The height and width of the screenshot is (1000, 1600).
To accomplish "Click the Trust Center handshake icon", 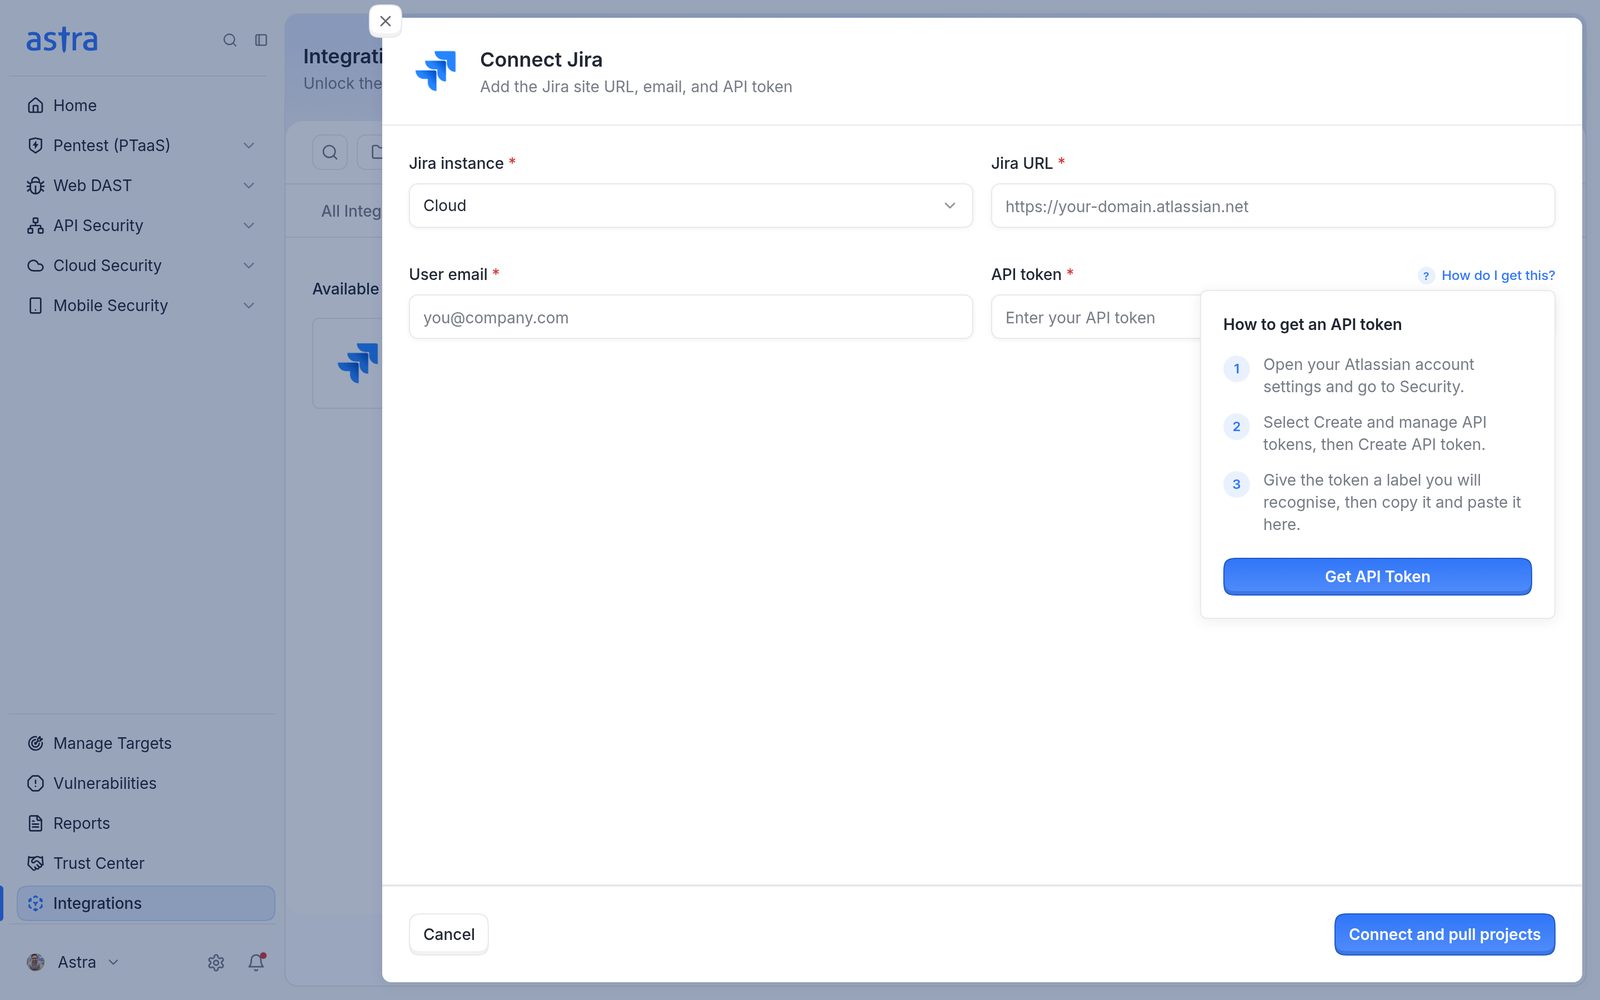I will click(x=36, y=863).
